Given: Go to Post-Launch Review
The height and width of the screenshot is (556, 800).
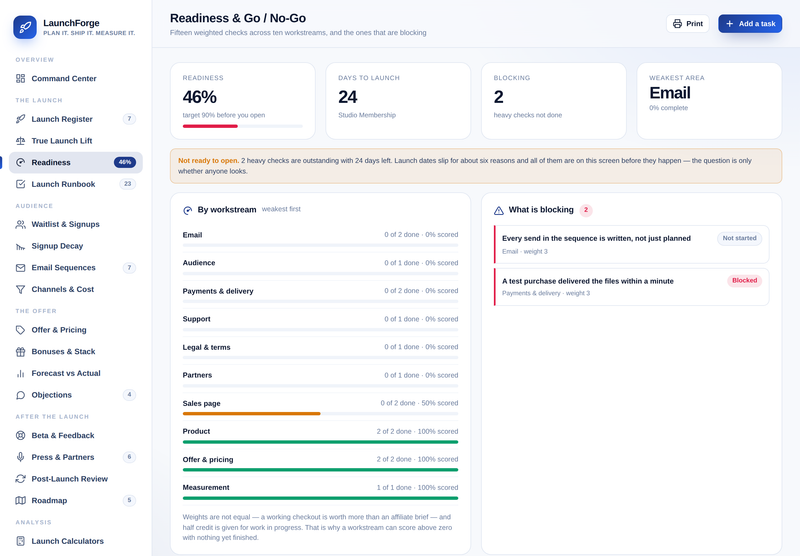Looking at the screenshot, I should (76, 479).
